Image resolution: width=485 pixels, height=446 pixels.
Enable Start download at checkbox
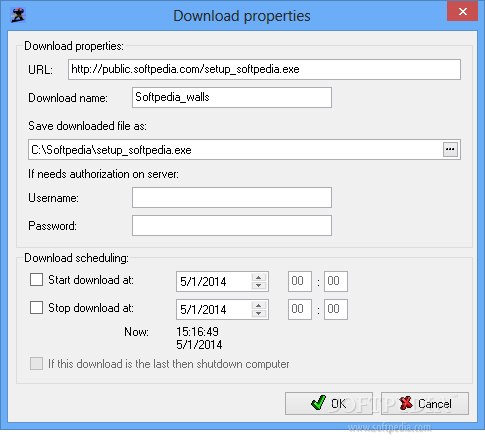[36, 280]
